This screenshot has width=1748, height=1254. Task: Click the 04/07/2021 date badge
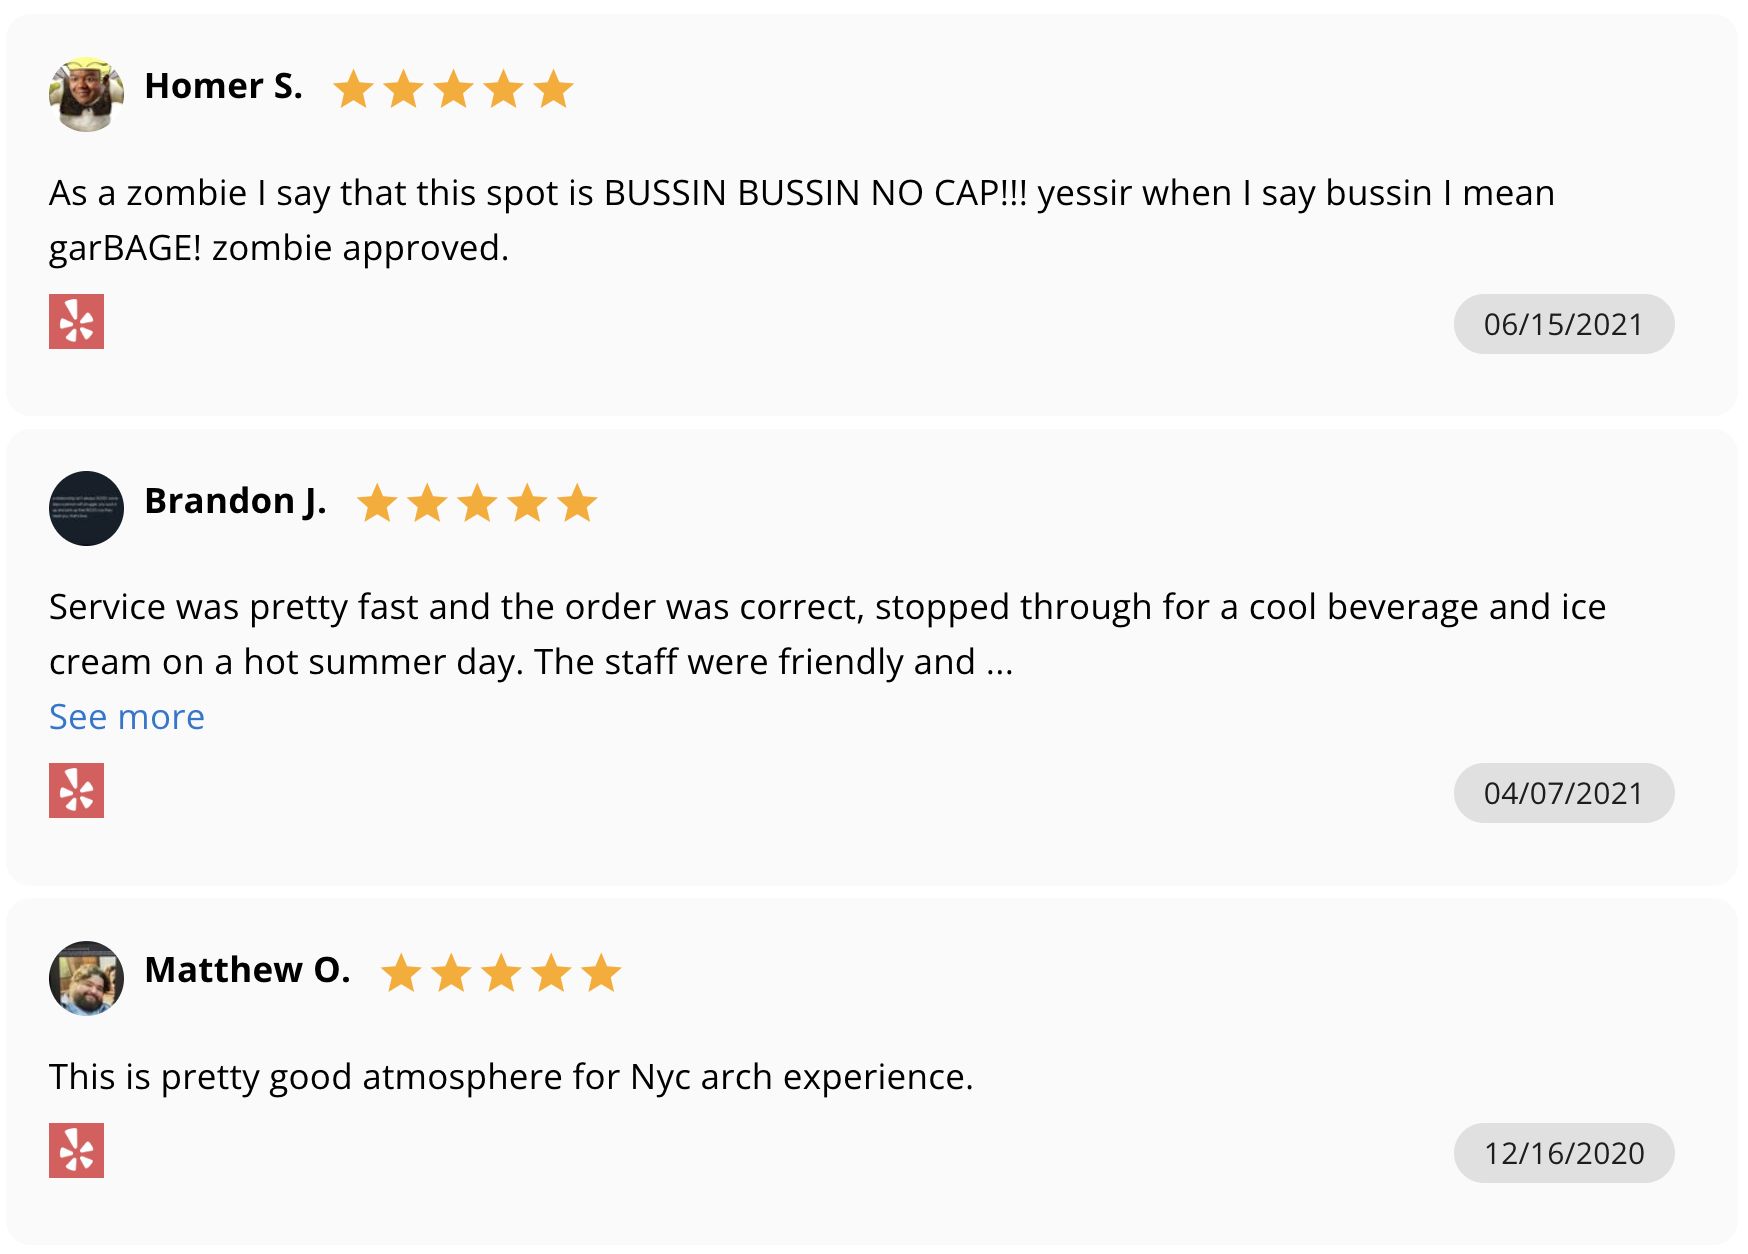click(x=1563, y=793)
